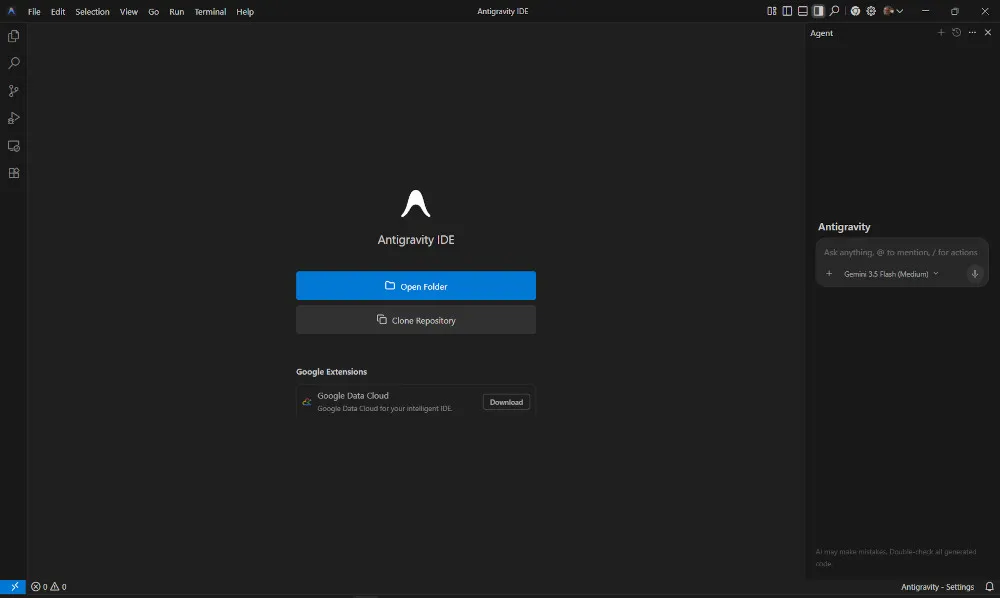This screenshot has height=598, width=1000.
Task: Select the Google Data Cloud extension entry
Action: (416, 402)
